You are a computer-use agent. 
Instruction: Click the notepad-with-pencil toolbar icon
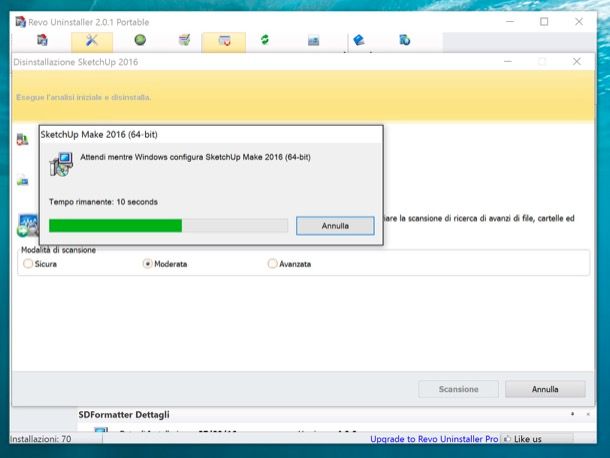tap(184, 41)
